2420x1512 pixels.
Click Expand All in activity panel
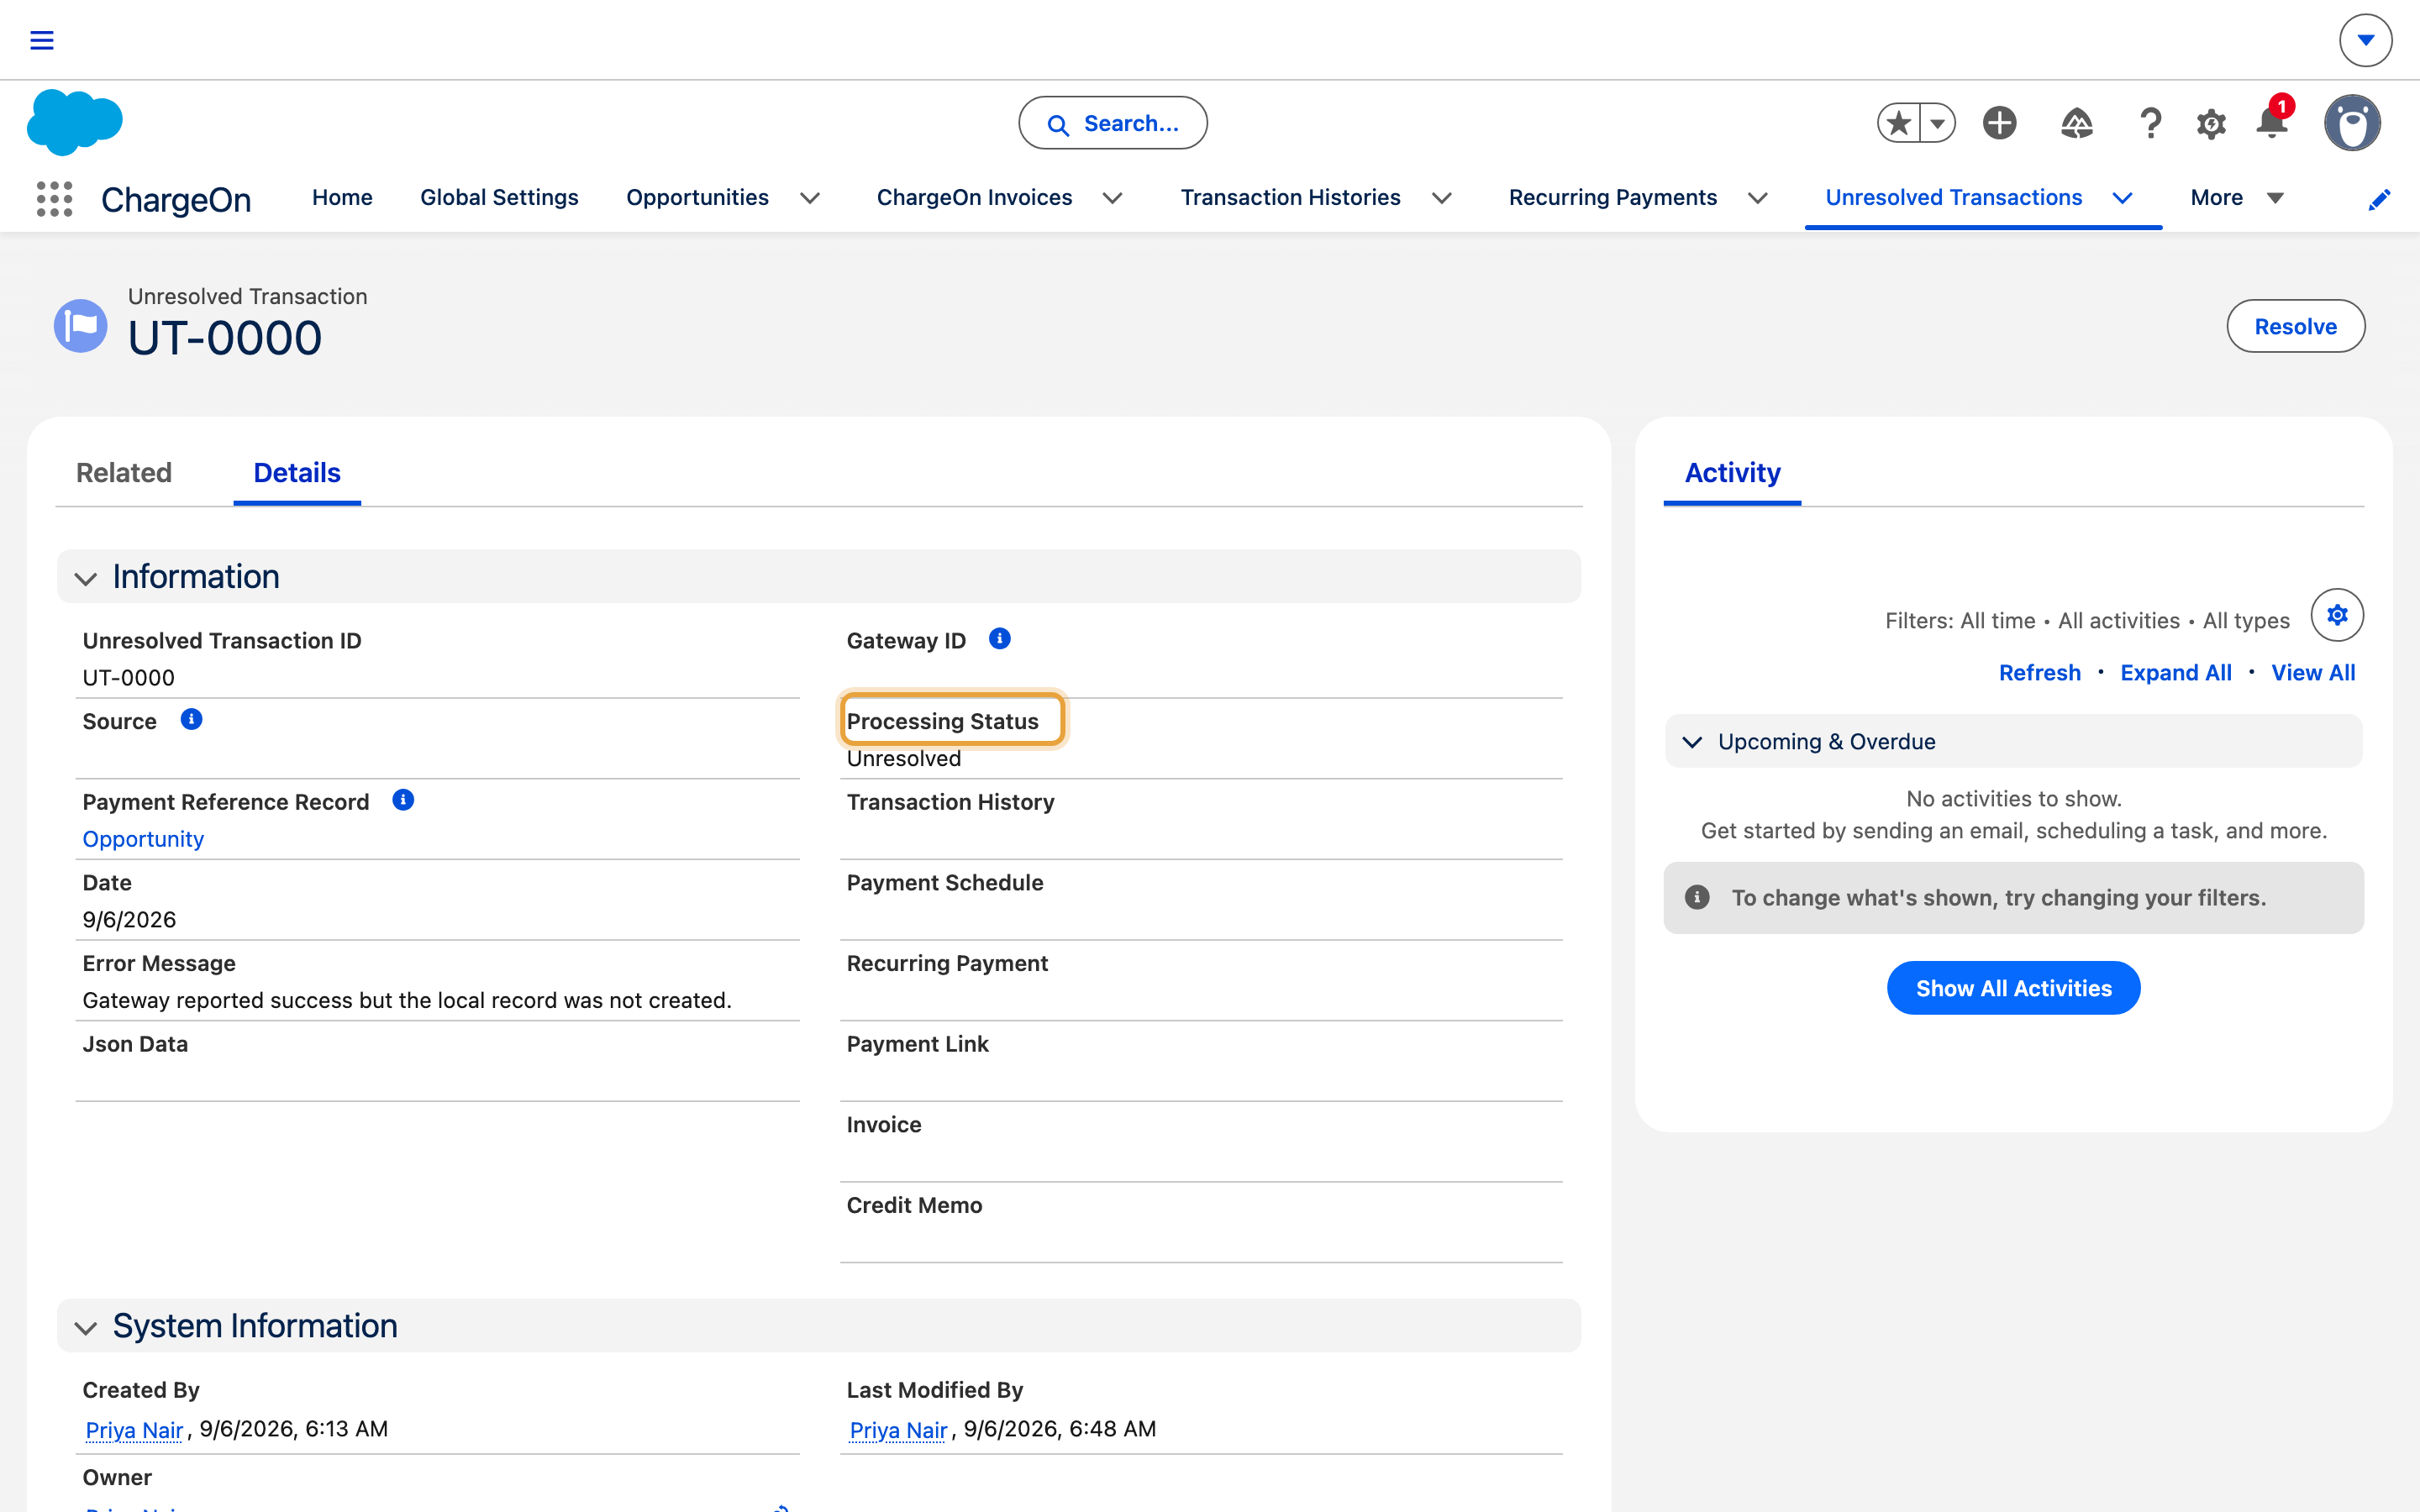2176,673
